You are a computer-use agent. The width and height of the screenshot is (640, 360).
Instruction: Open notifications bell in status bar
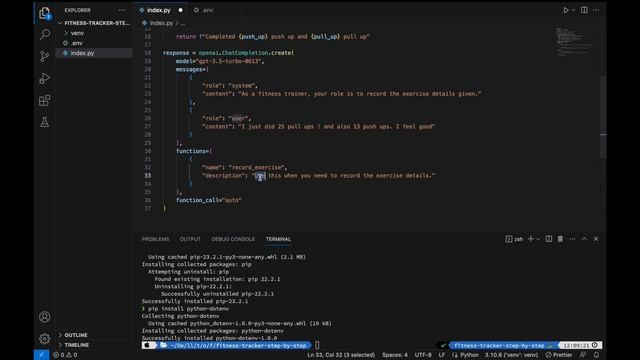[x=596, y=355]
